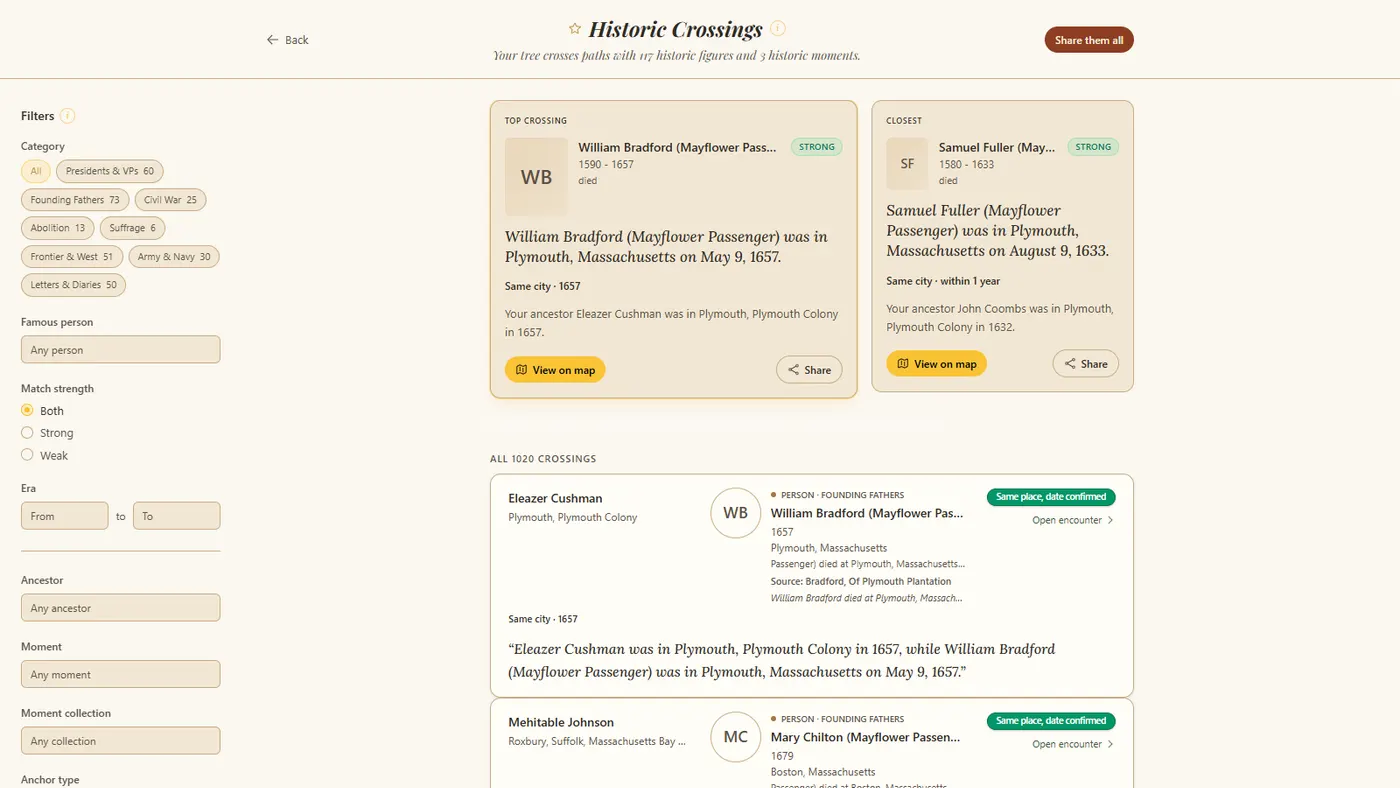Viewport: 1400px width, 788px height.
Task: Open the Famous person 'Any person' field
Action: pyautogui.click(x=120, y=350)
